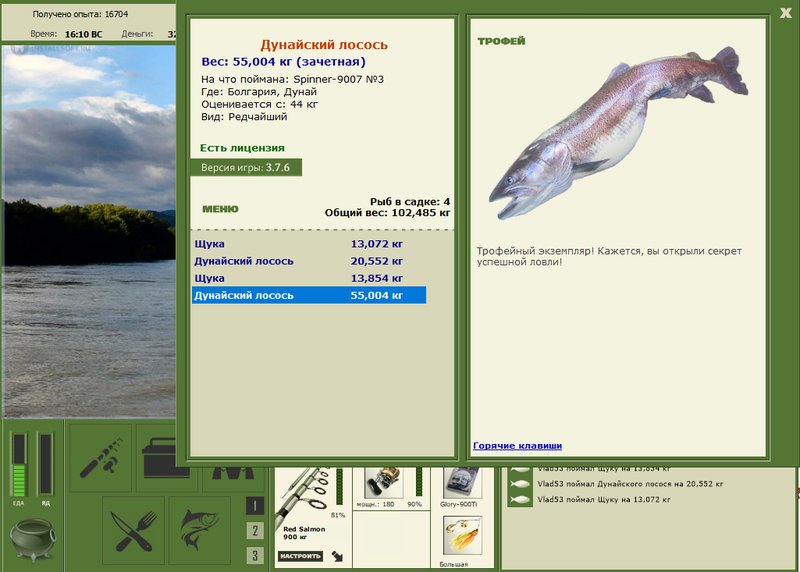Open the Горячие клавиши link
This screenshot has width=800, height=572.
click(x=517, y=445)
